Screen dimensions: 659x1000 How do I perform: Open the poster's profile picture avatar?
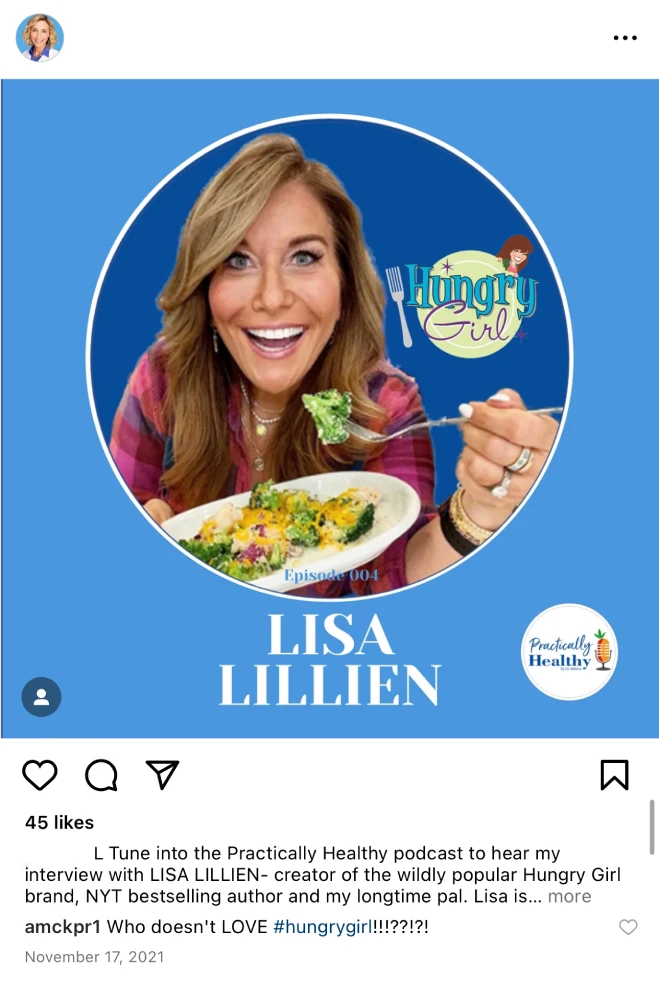coord(40,38)
